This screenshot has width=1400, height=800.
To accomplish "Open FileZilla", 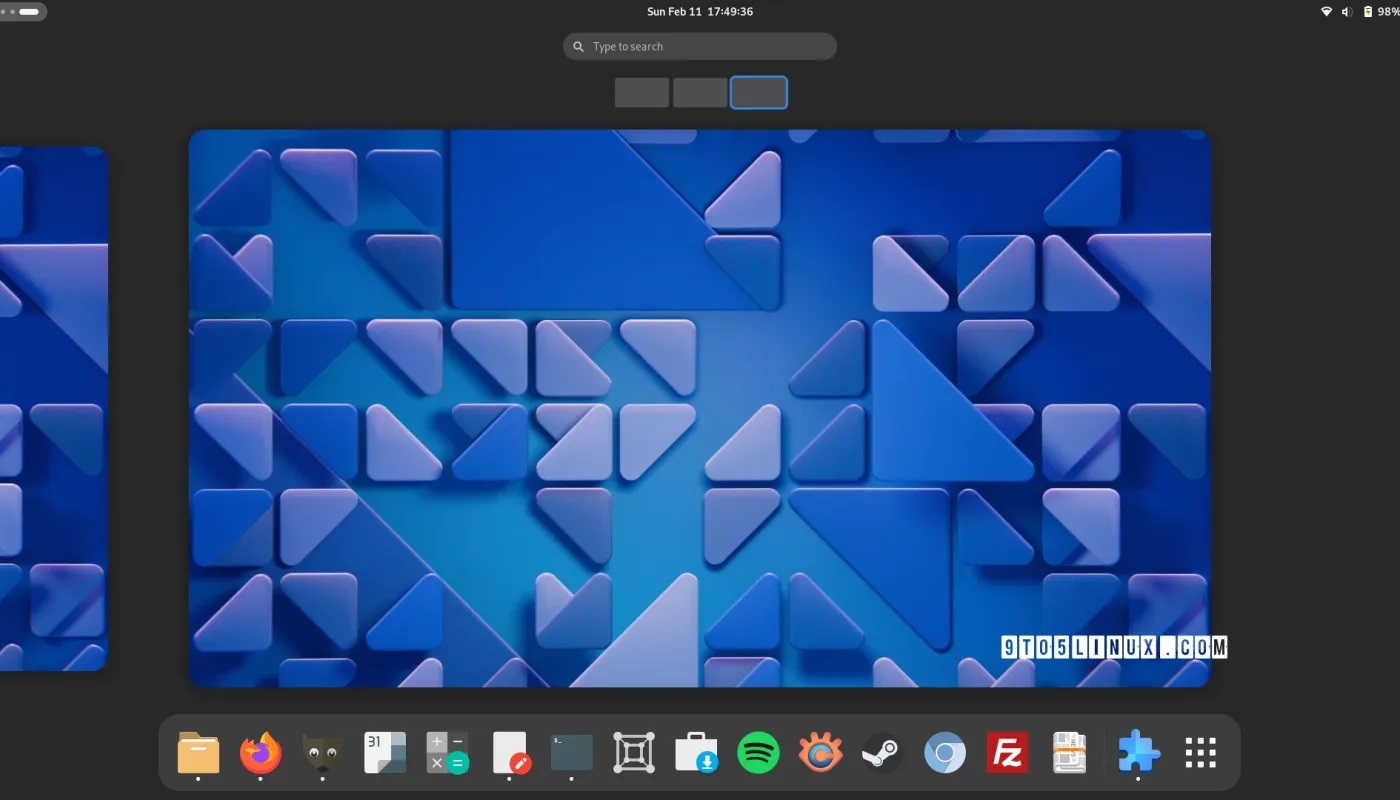I will [x=1007, y=752].
